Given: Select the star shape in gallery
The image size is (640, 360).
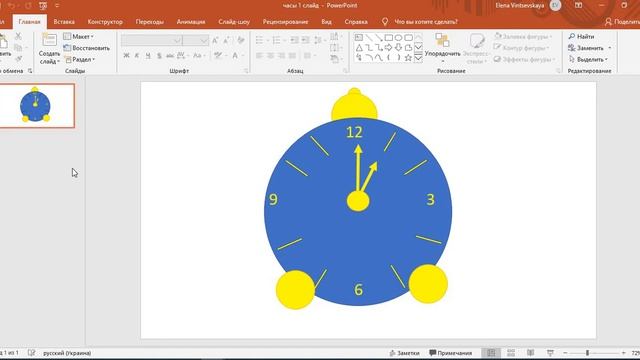Looking at the screenshot, I should (x=408, y=58).
